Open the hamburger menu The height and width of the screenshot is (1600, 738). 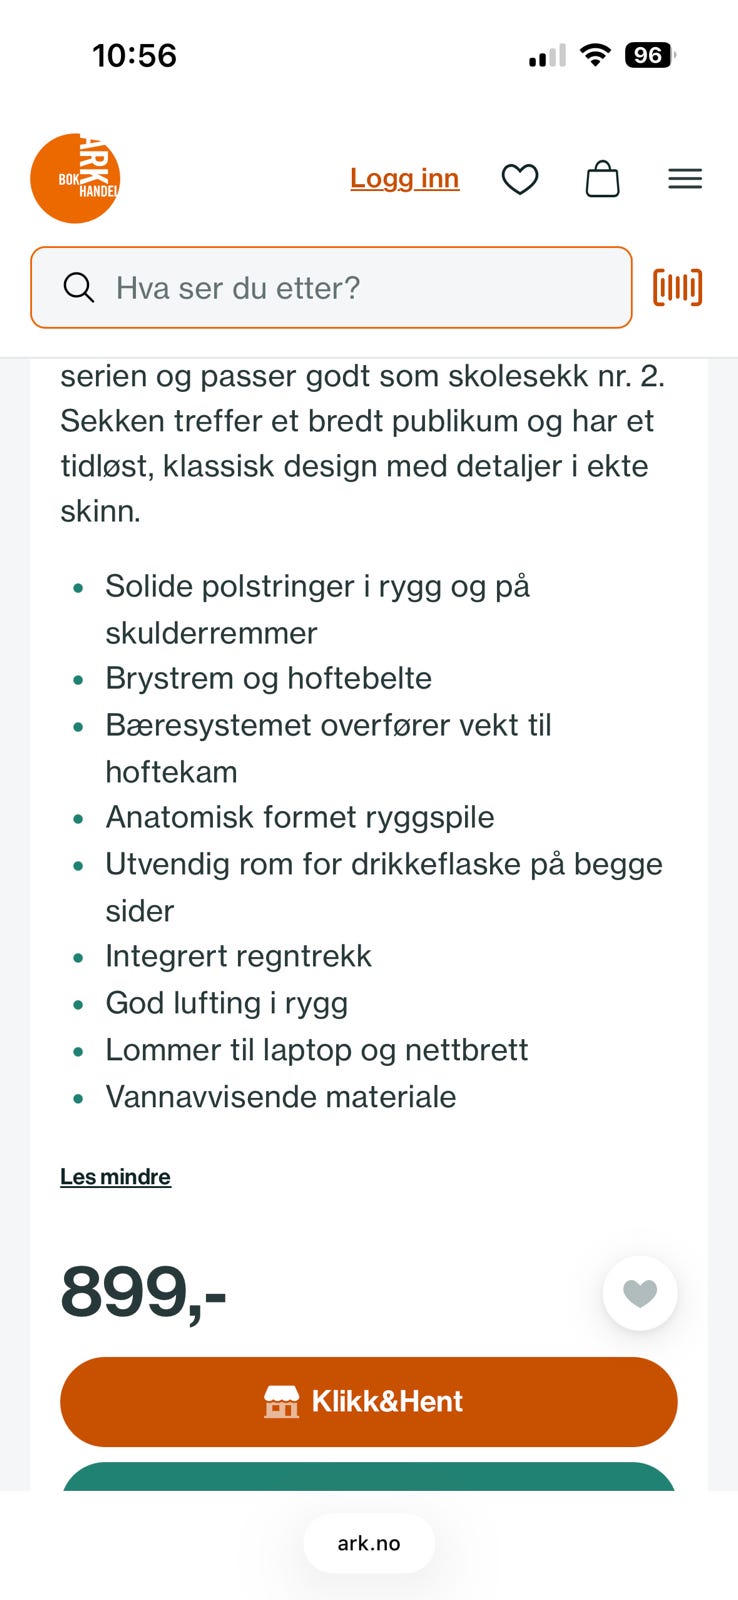coord(685,179)
